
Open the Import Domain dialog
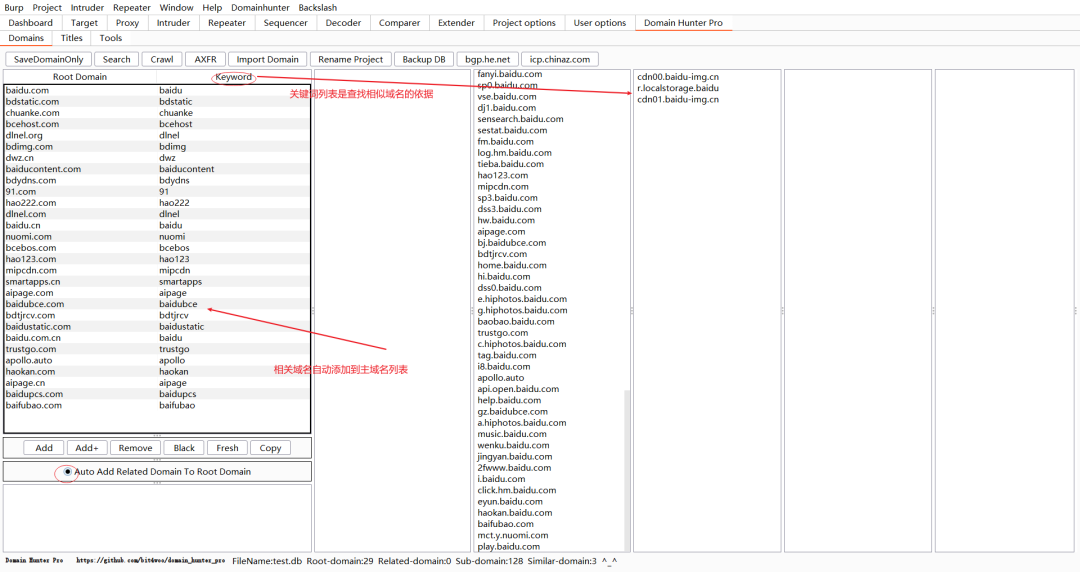[267, 59]
